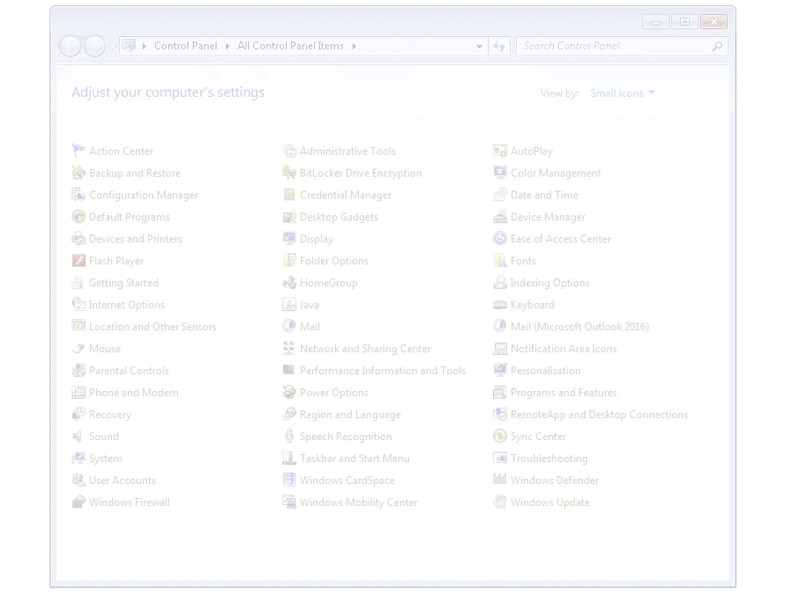Open the Parental Controls icon
The width and height of the screenshot is (800, 600).
tap(78, 370)
